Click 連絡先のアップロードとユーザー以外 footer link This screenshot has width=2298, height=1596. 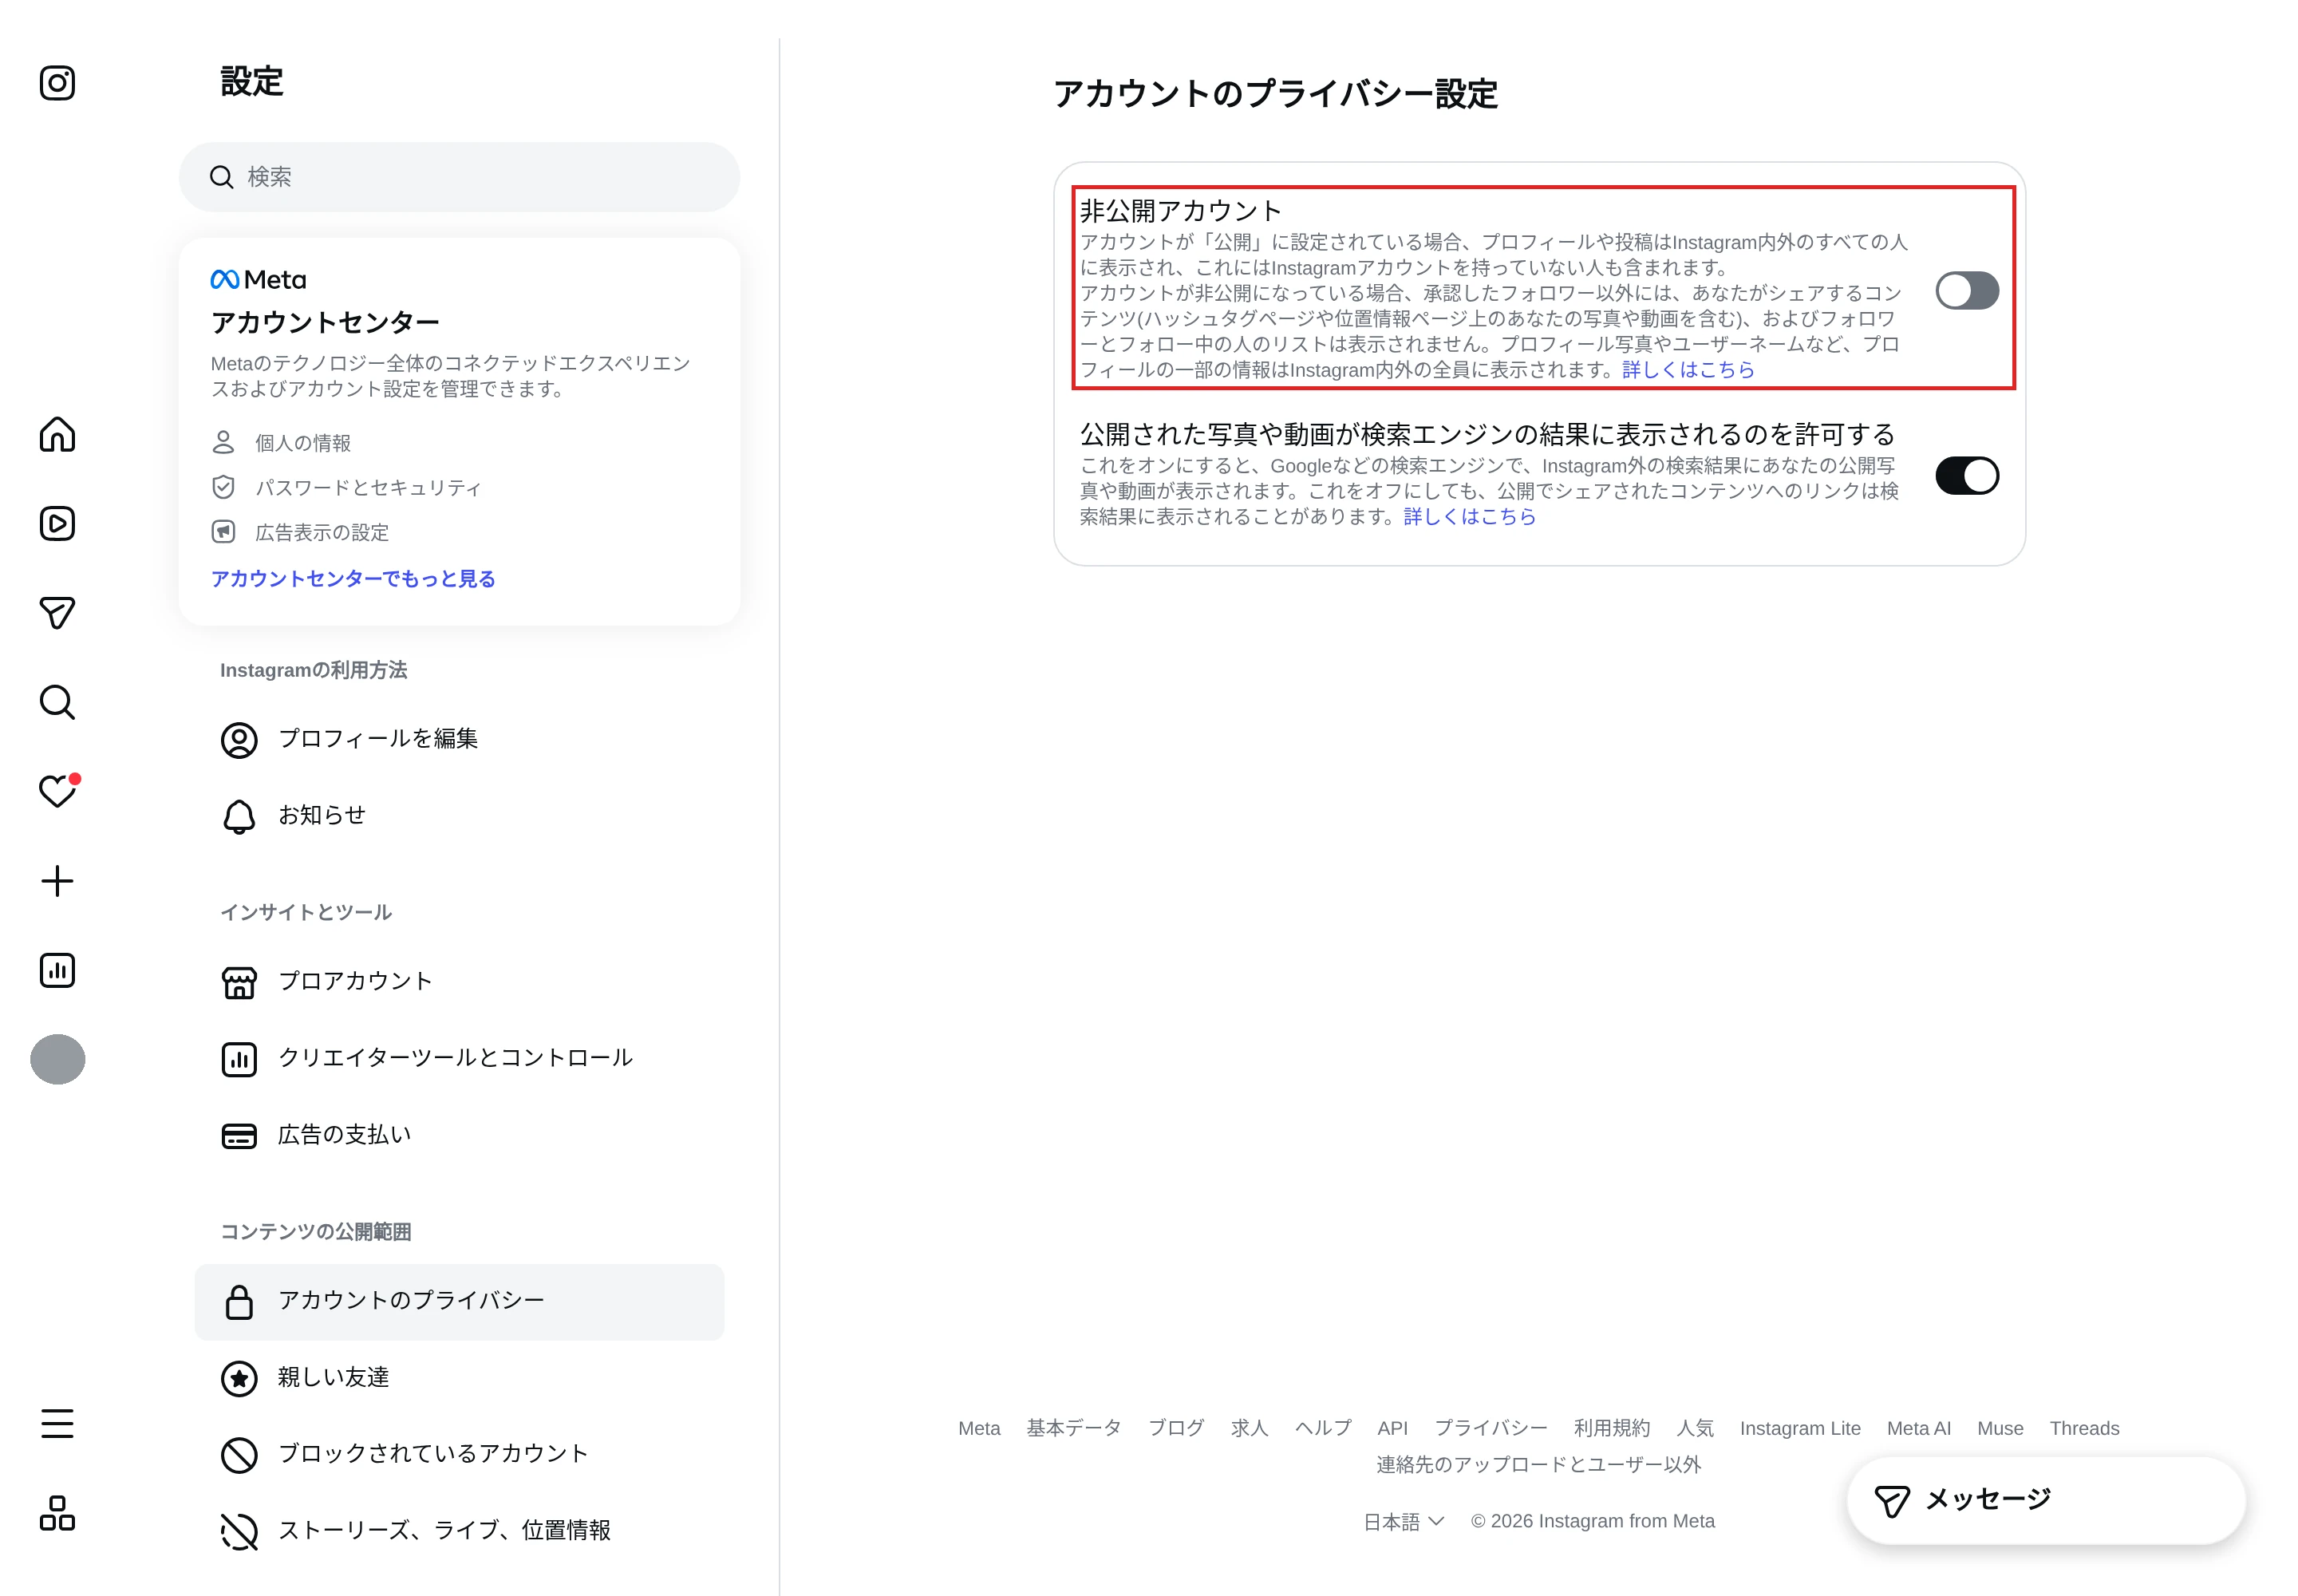(x=1538, y=1465)
